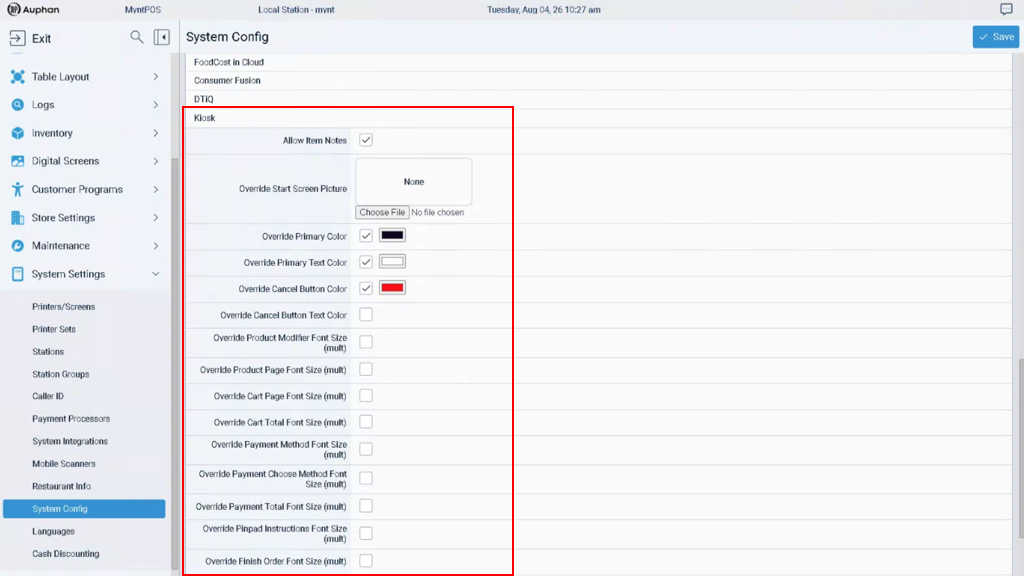Click the Exit label
1024x576 pixels.
tap(41, 39)
